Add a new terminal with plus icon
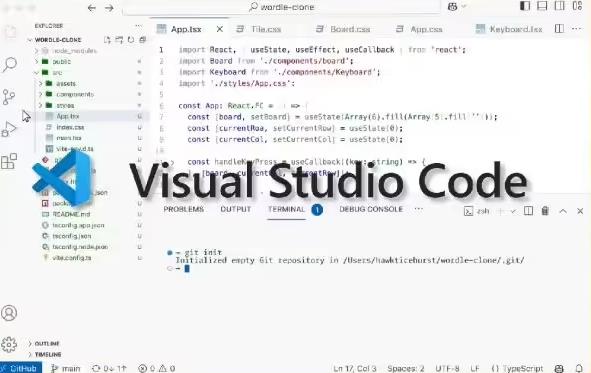 coord(501,211)
